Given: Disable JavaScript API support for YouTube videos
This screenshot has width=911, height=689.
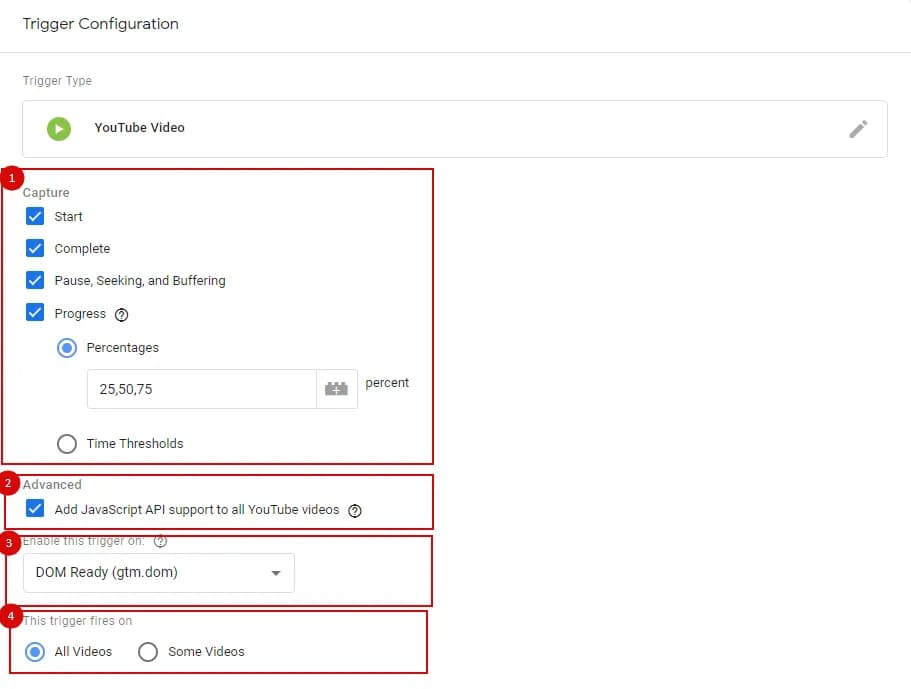Looking at the screenshot, I should tap(35, 509).
